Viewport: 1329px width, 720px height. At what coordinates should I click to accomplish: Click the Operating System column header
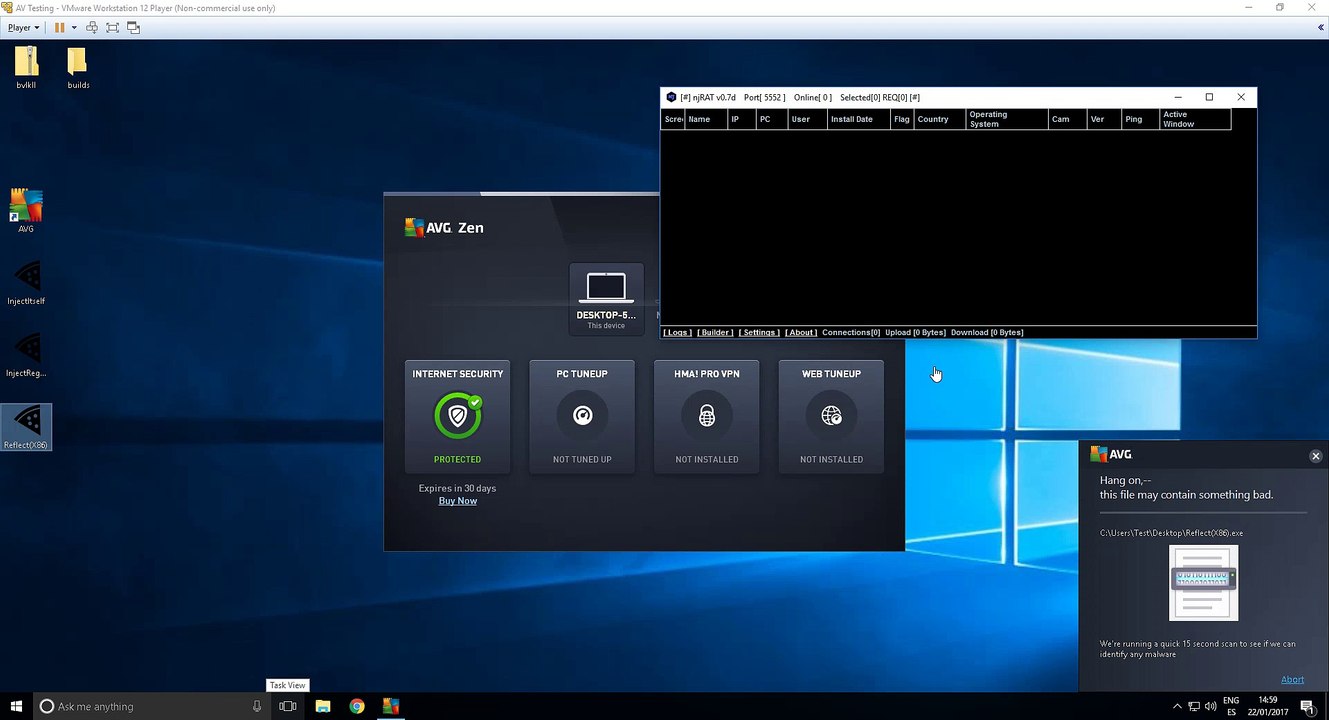1007,119
